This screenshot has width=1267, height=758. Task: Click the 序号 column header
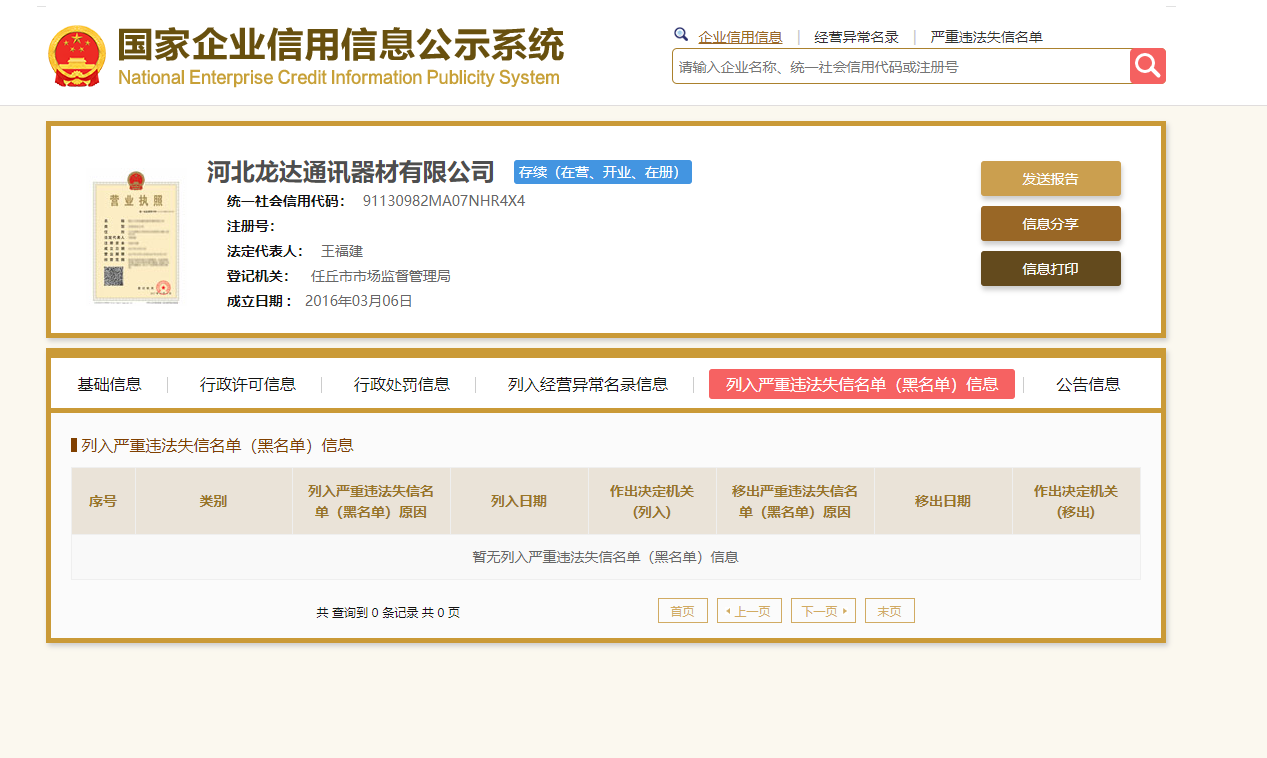(103, 501)
